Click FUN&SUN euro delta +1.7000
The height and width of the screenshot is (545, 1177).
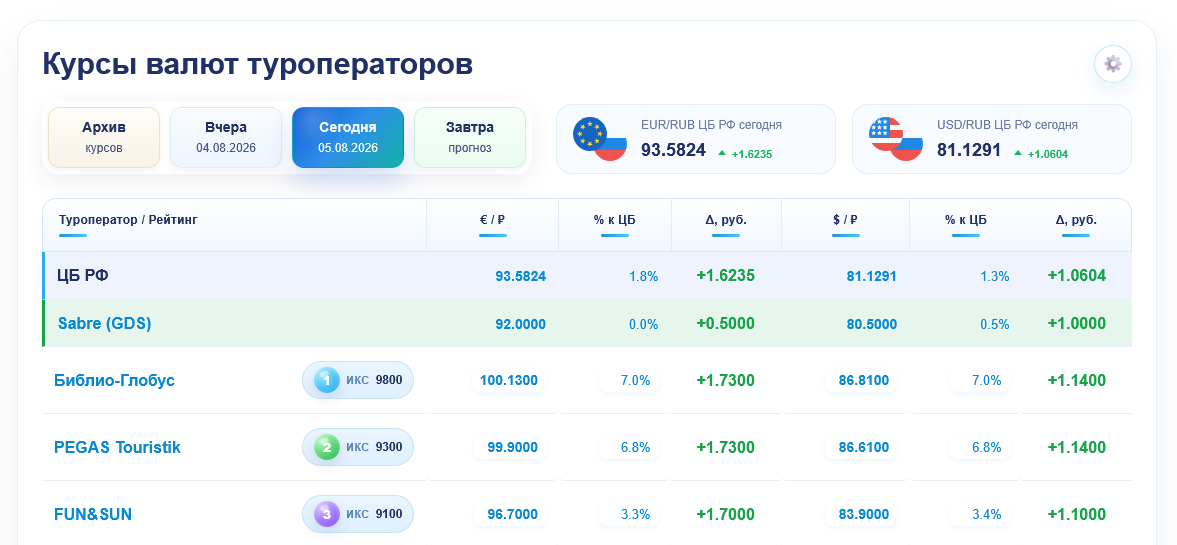725,514
